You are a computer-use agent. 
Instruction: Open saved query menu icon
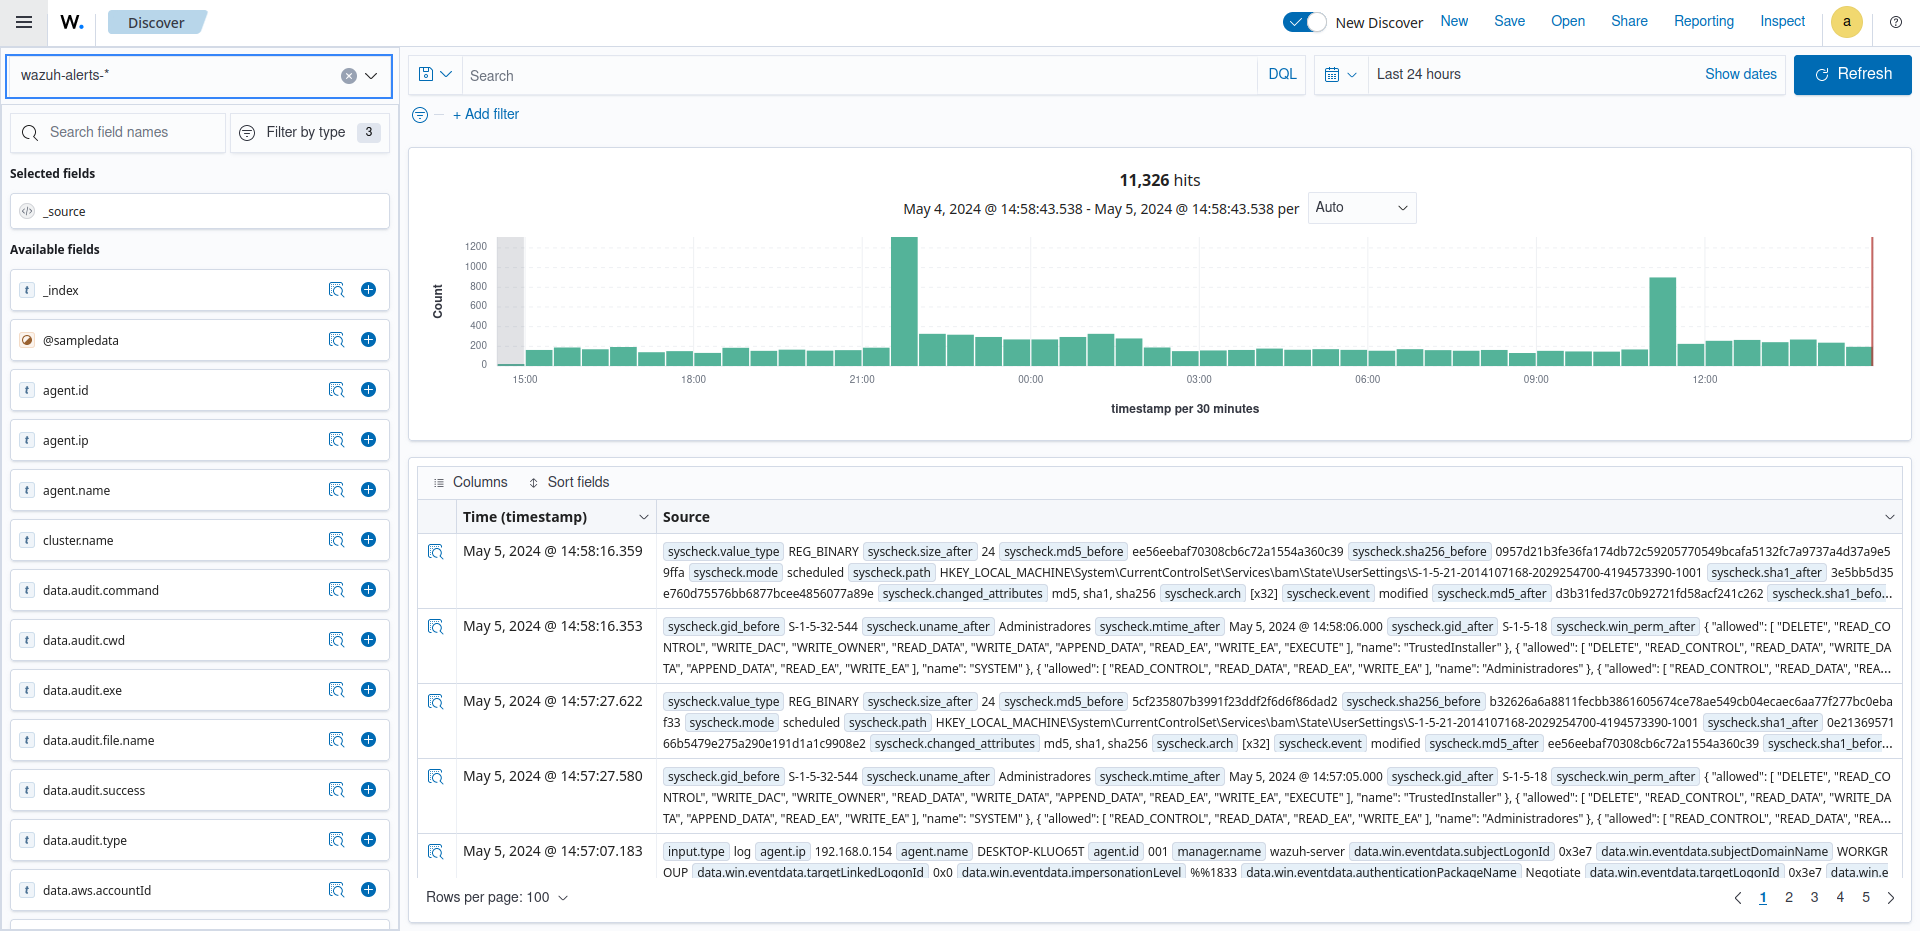[435, 75]
